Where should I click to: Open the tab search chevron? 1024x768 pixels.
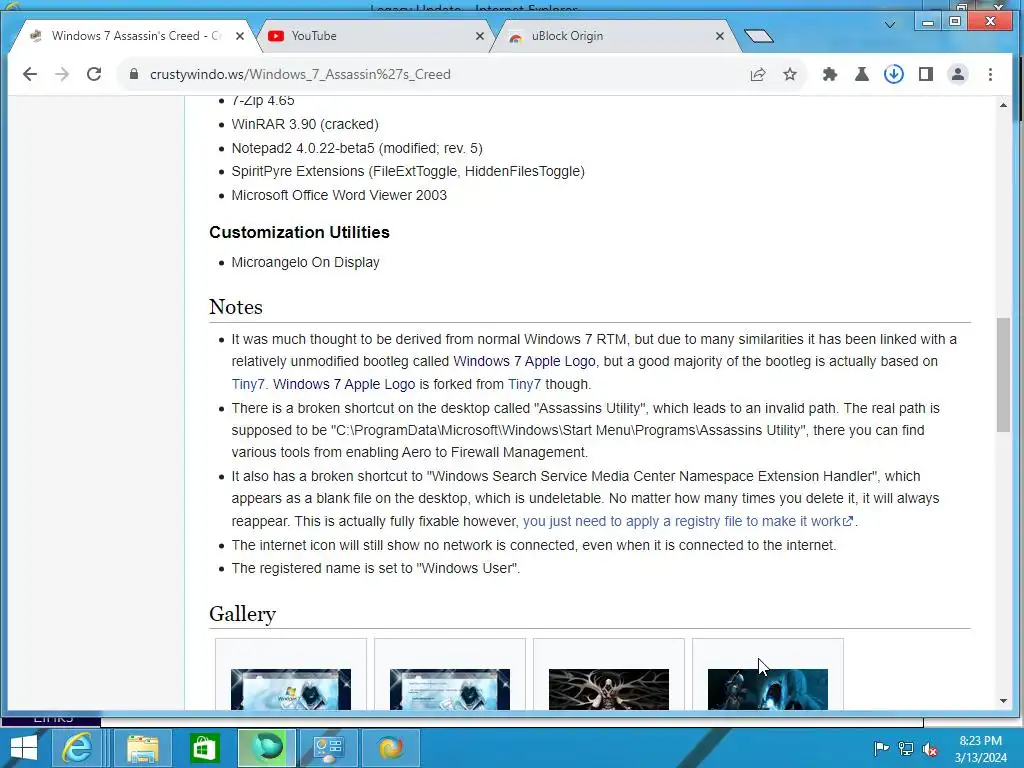(x=889, y=25)
